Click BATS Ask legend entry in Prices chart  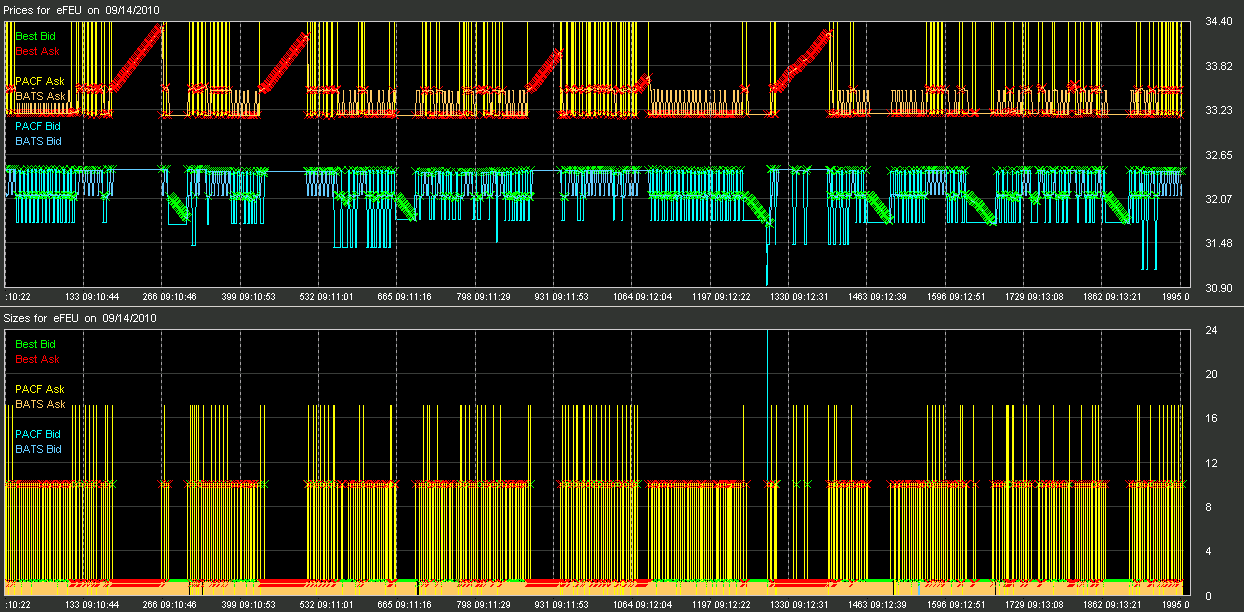41,96
